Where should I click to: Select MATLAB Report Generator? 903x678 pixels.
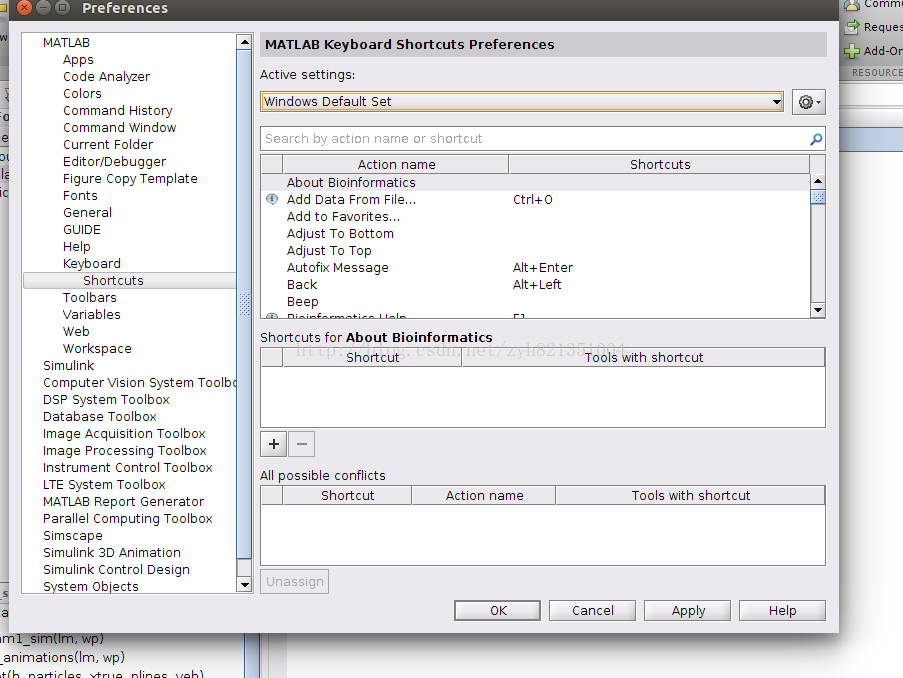(x=123, y=502)
